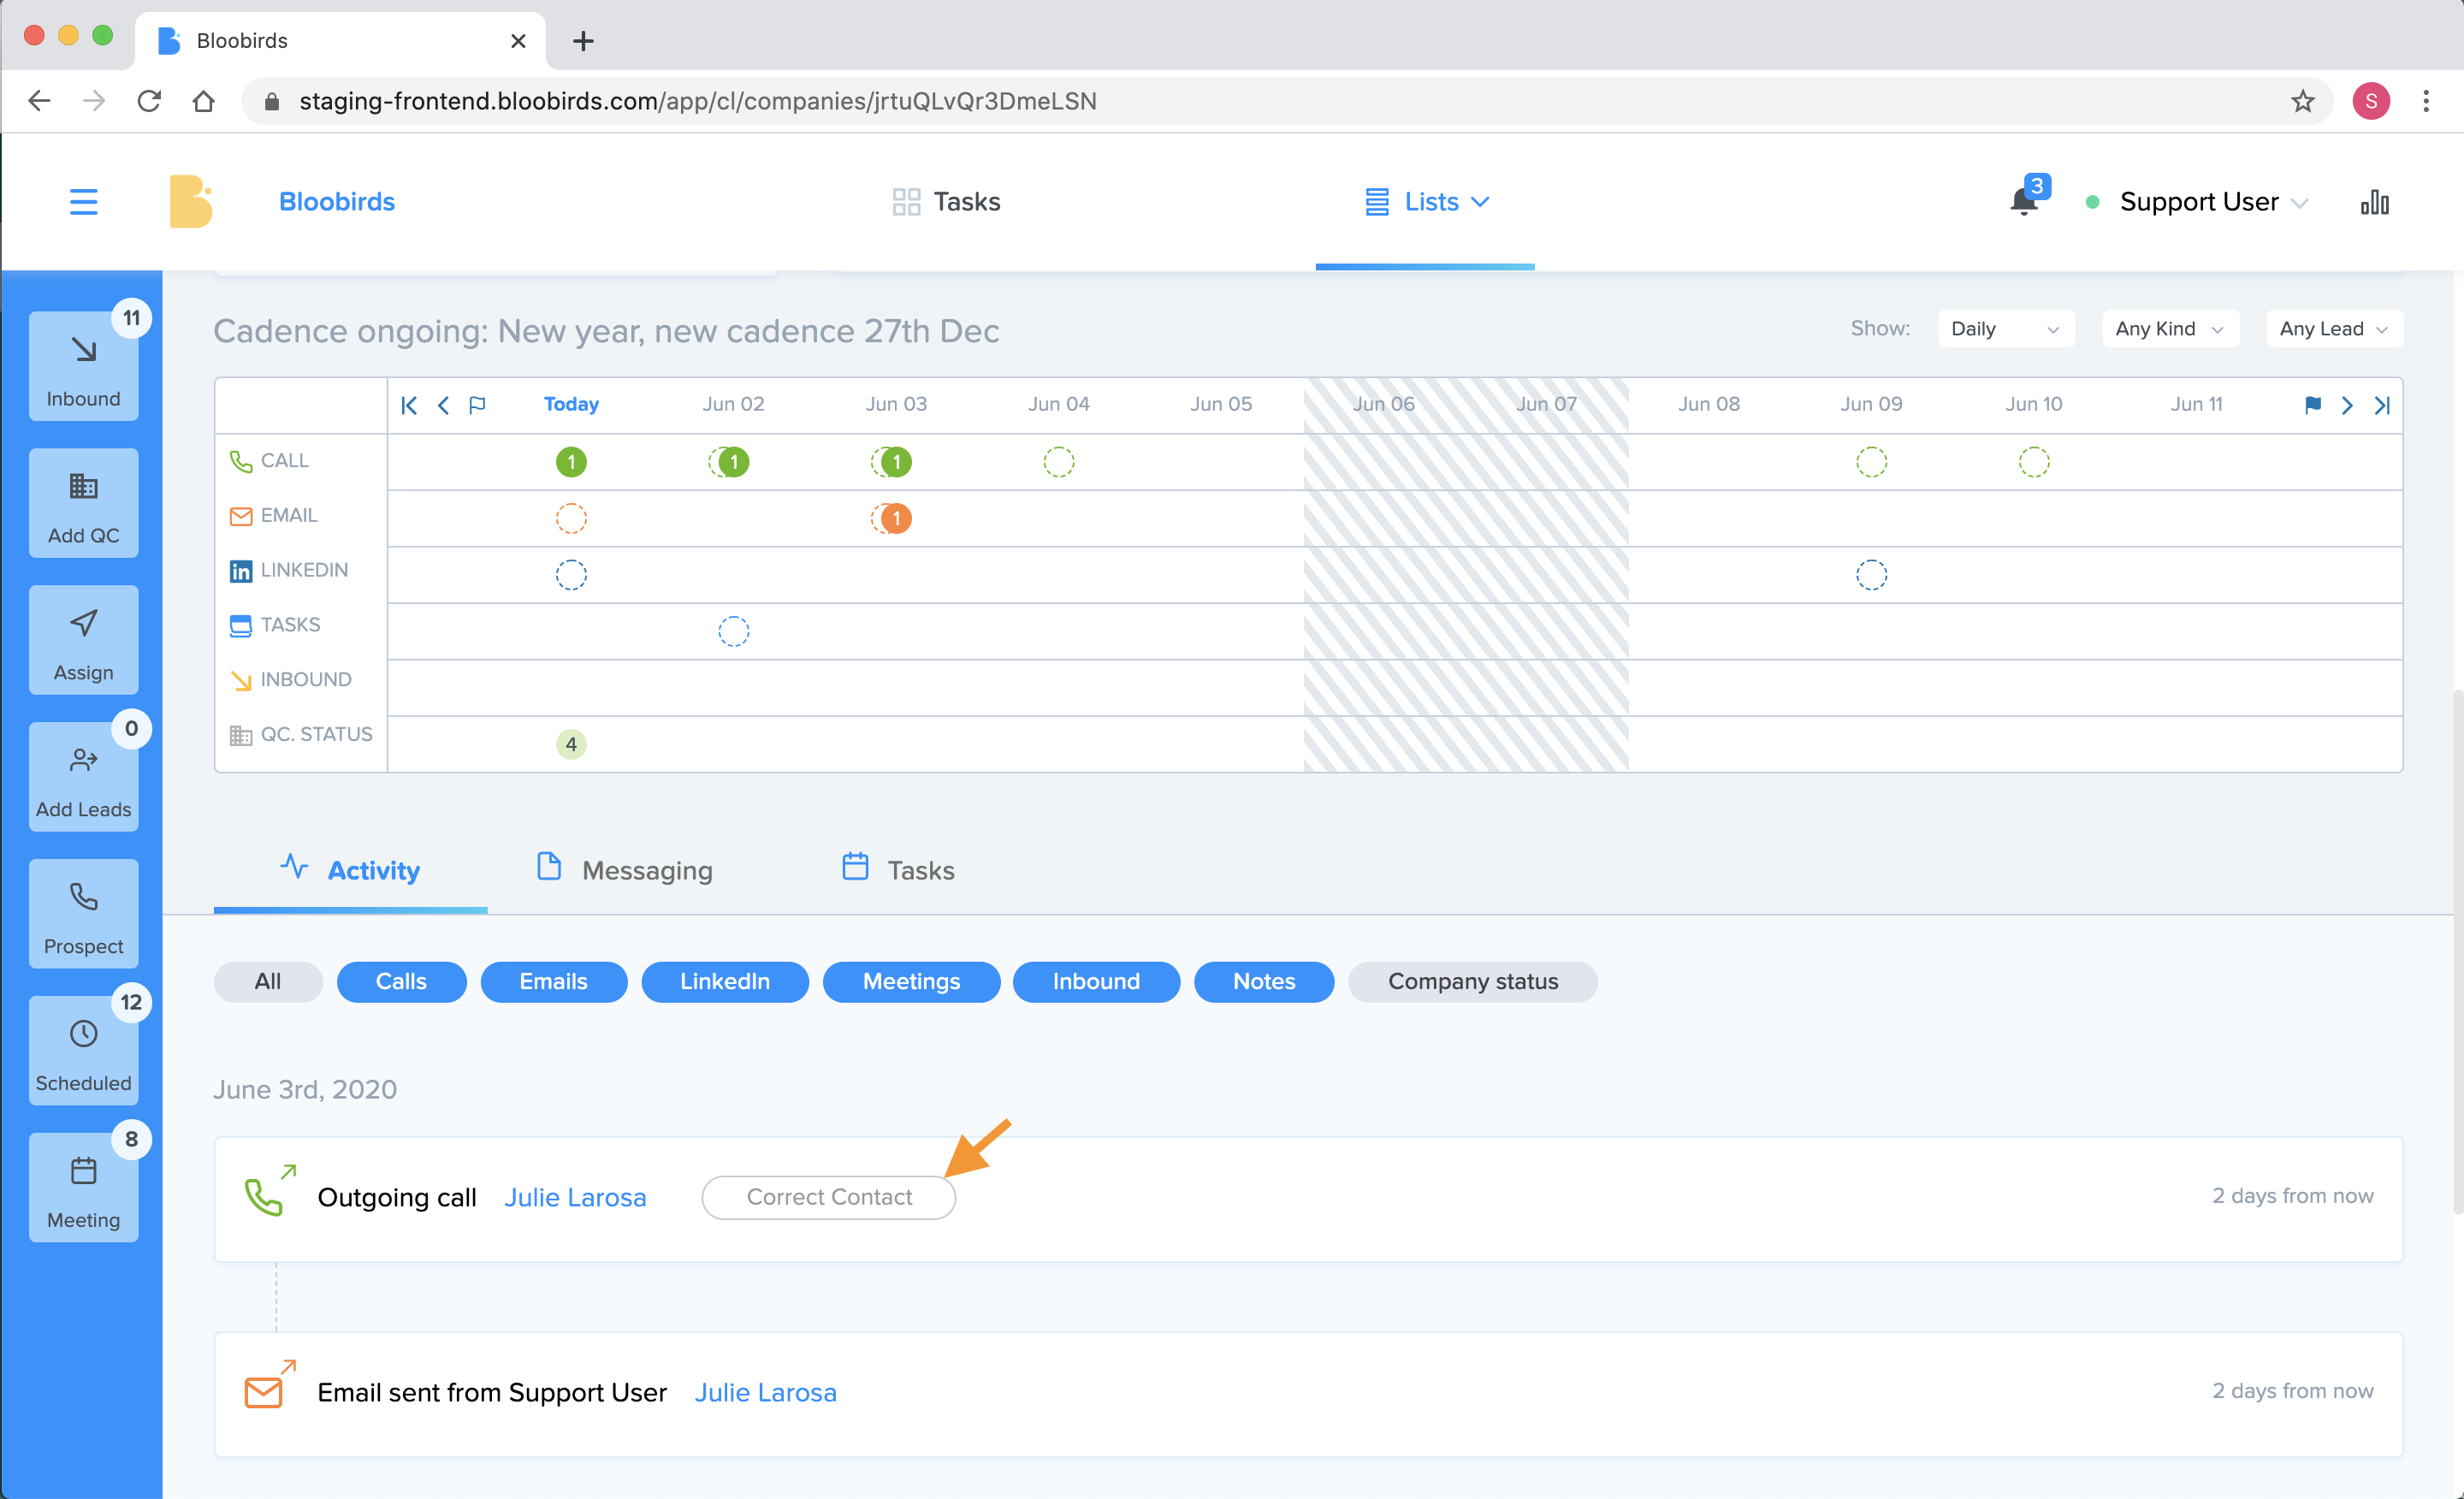Reload the browser page
Image resolution: width=2464 pixels, height=1499 pixels.
pos(149,101)
